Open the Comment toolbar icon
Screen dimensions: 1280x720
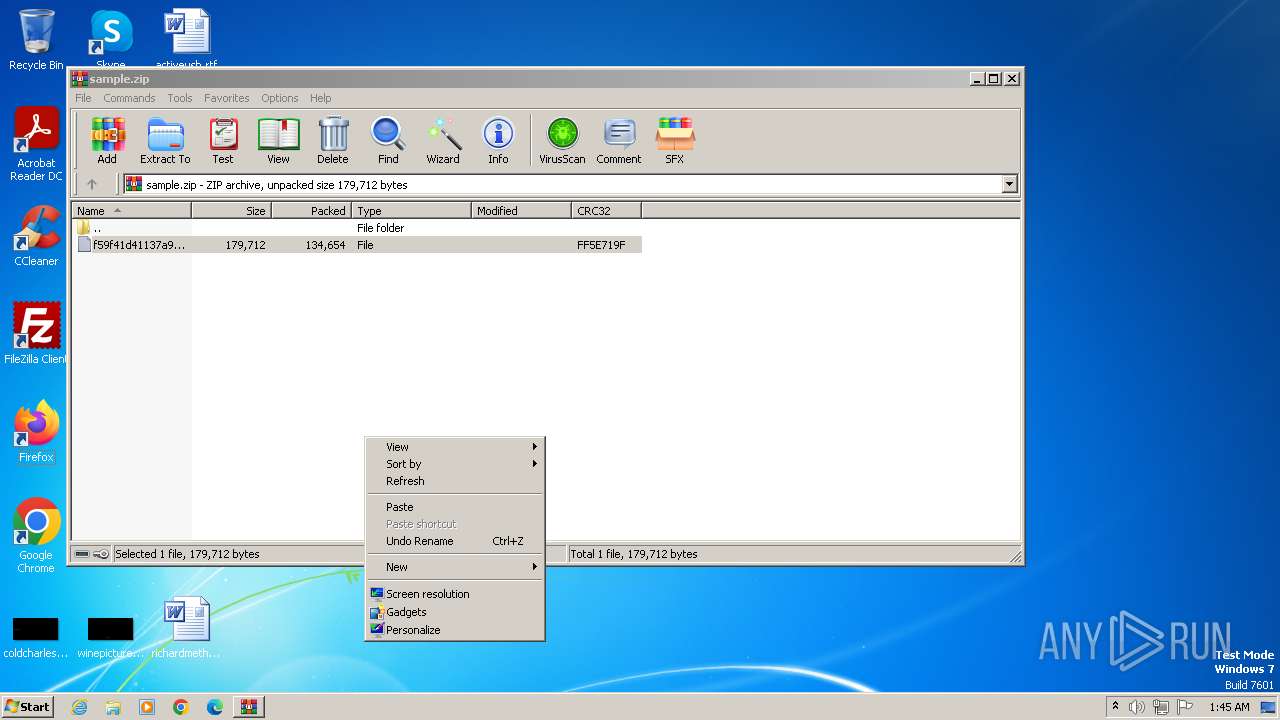point(619,140)
